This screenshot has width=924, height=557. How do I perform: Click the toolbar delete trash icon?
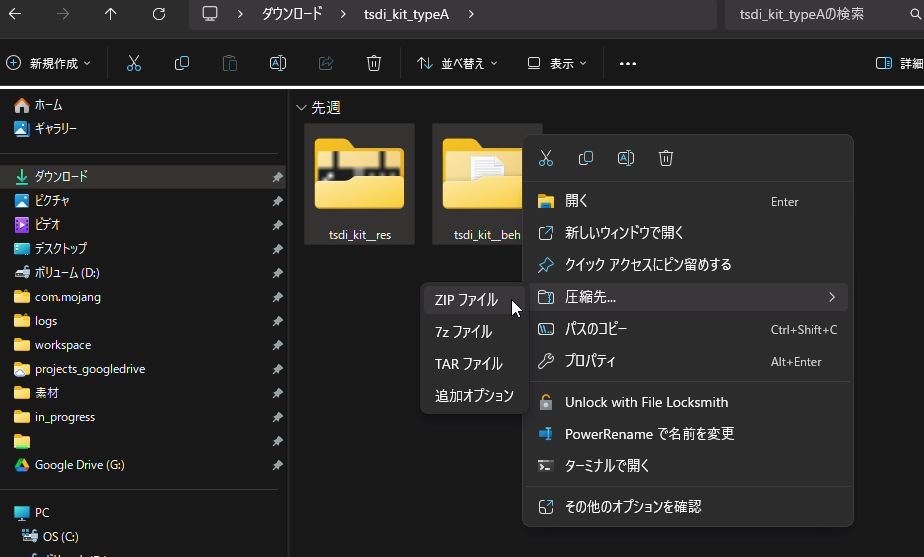(x=374, y=63)
